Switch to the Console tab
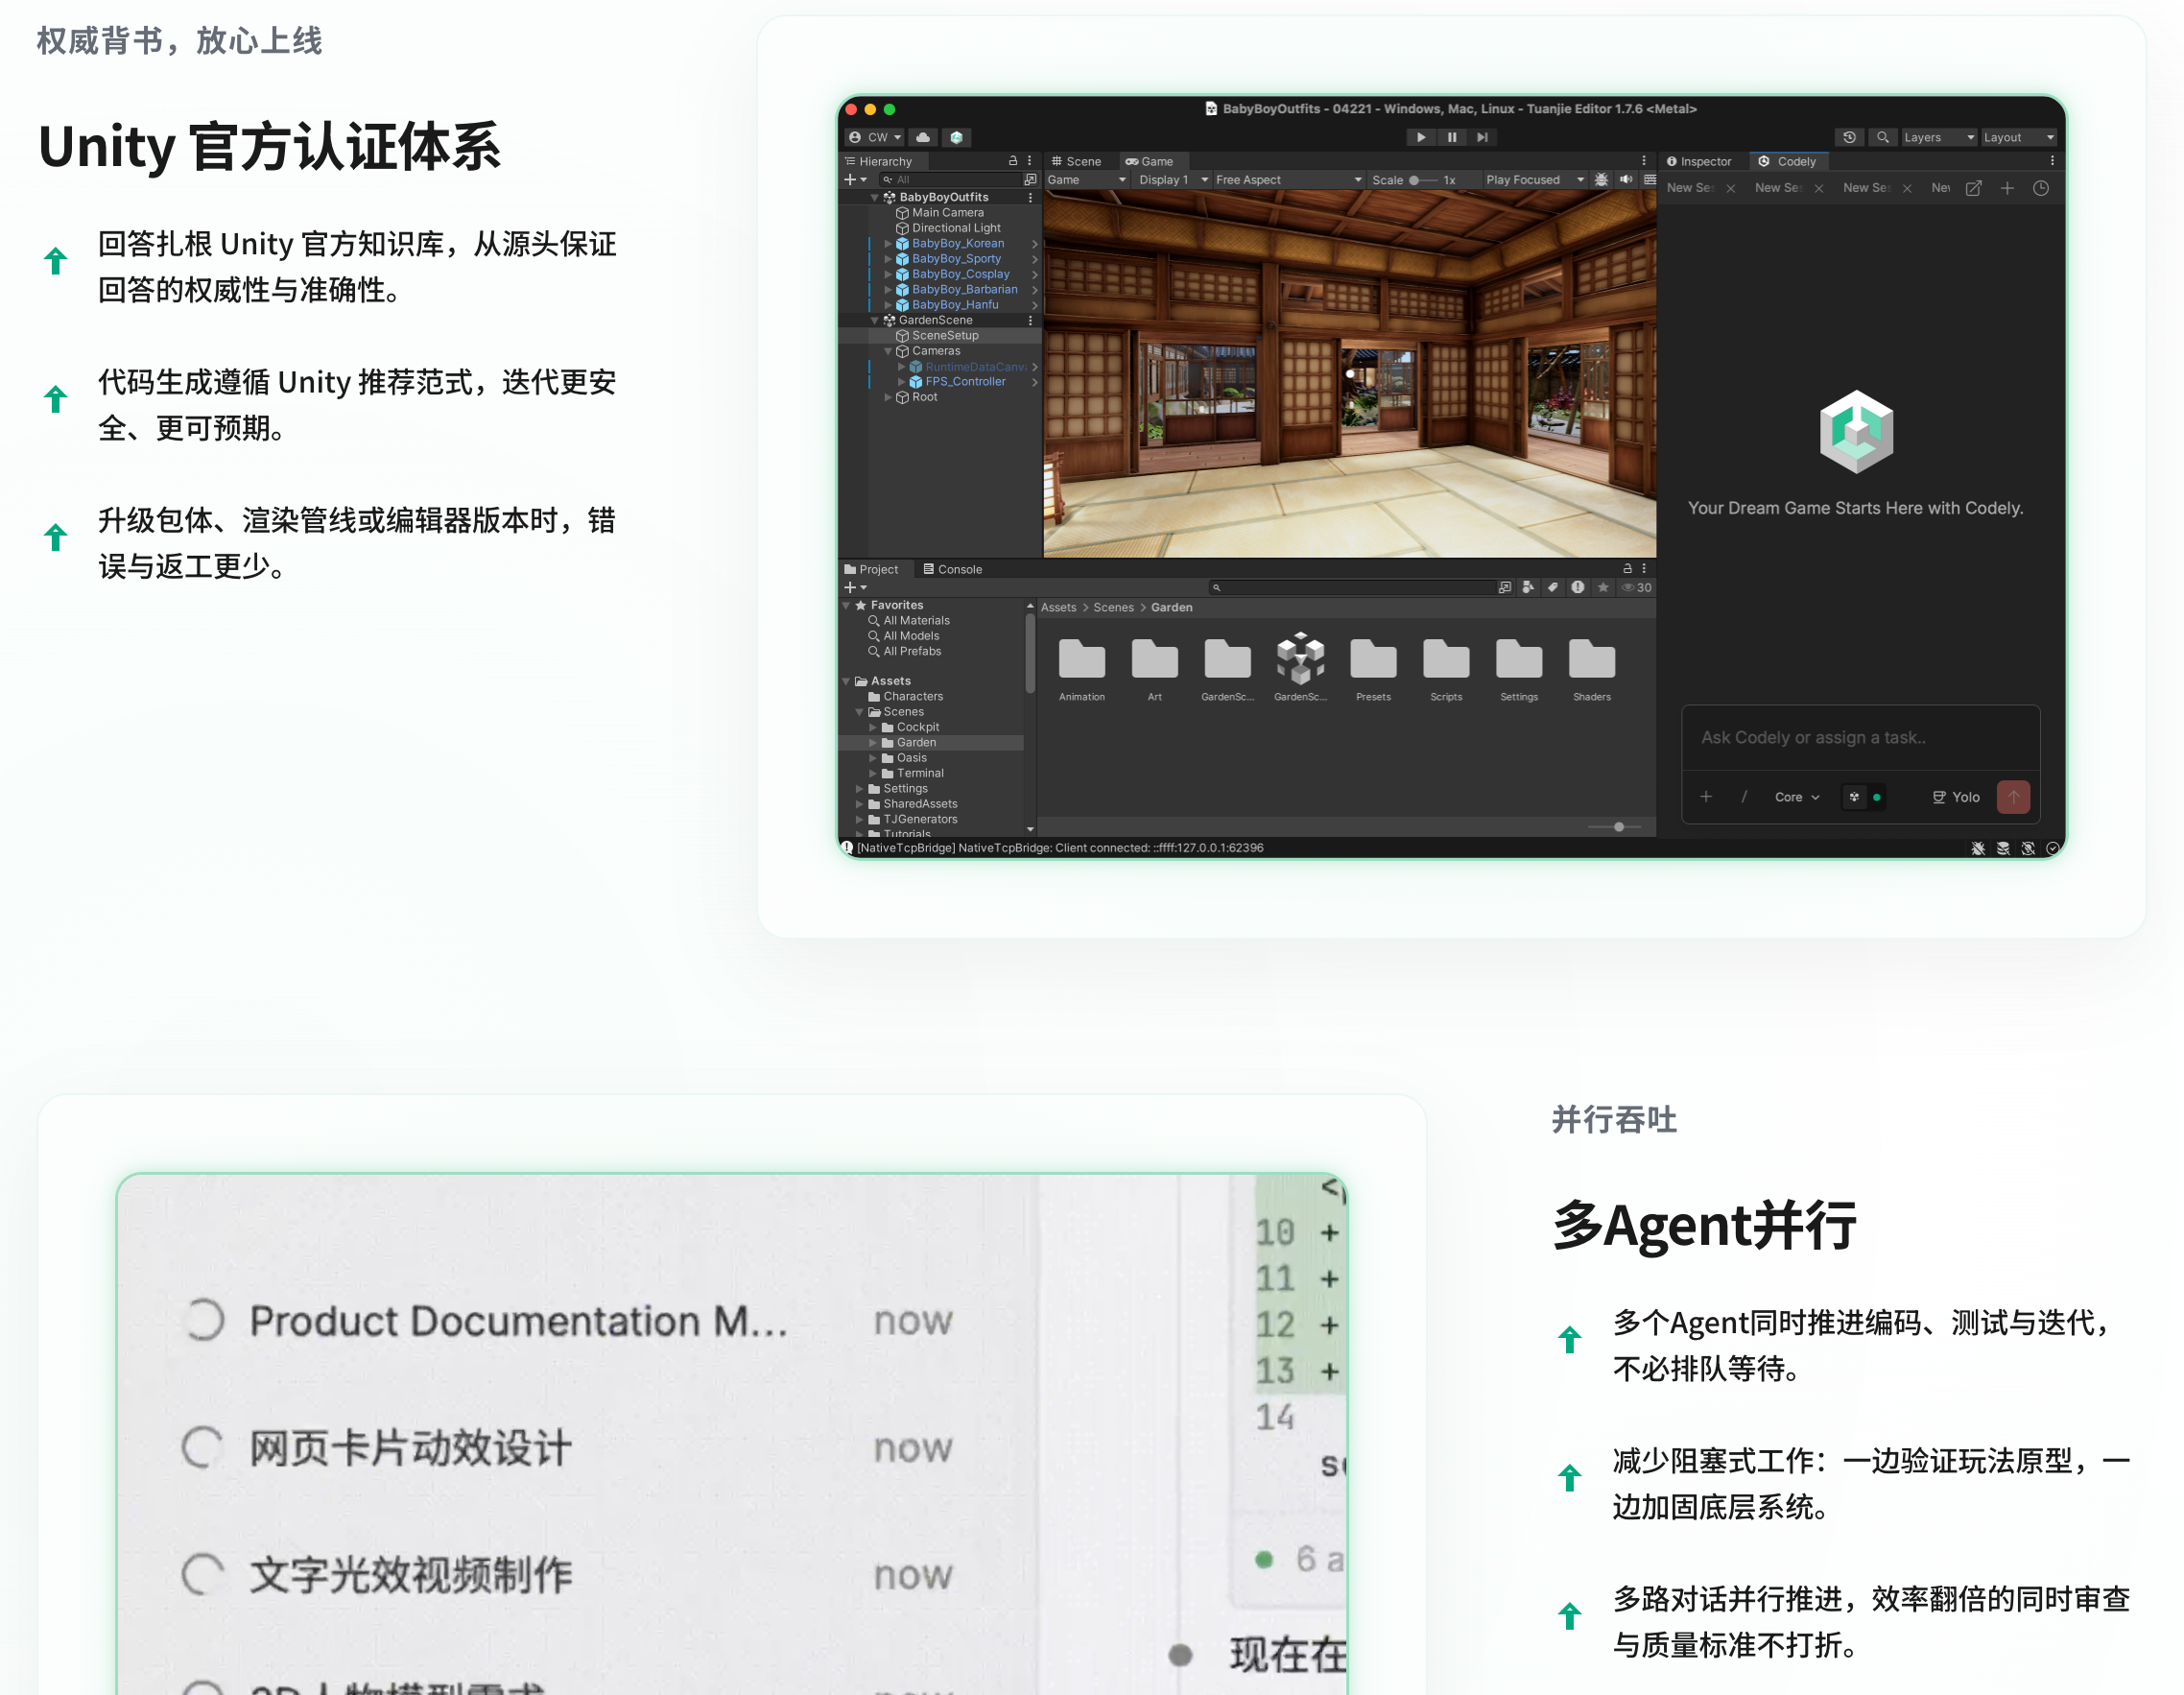2184x1695 pixels. click(x=952, y=569)
